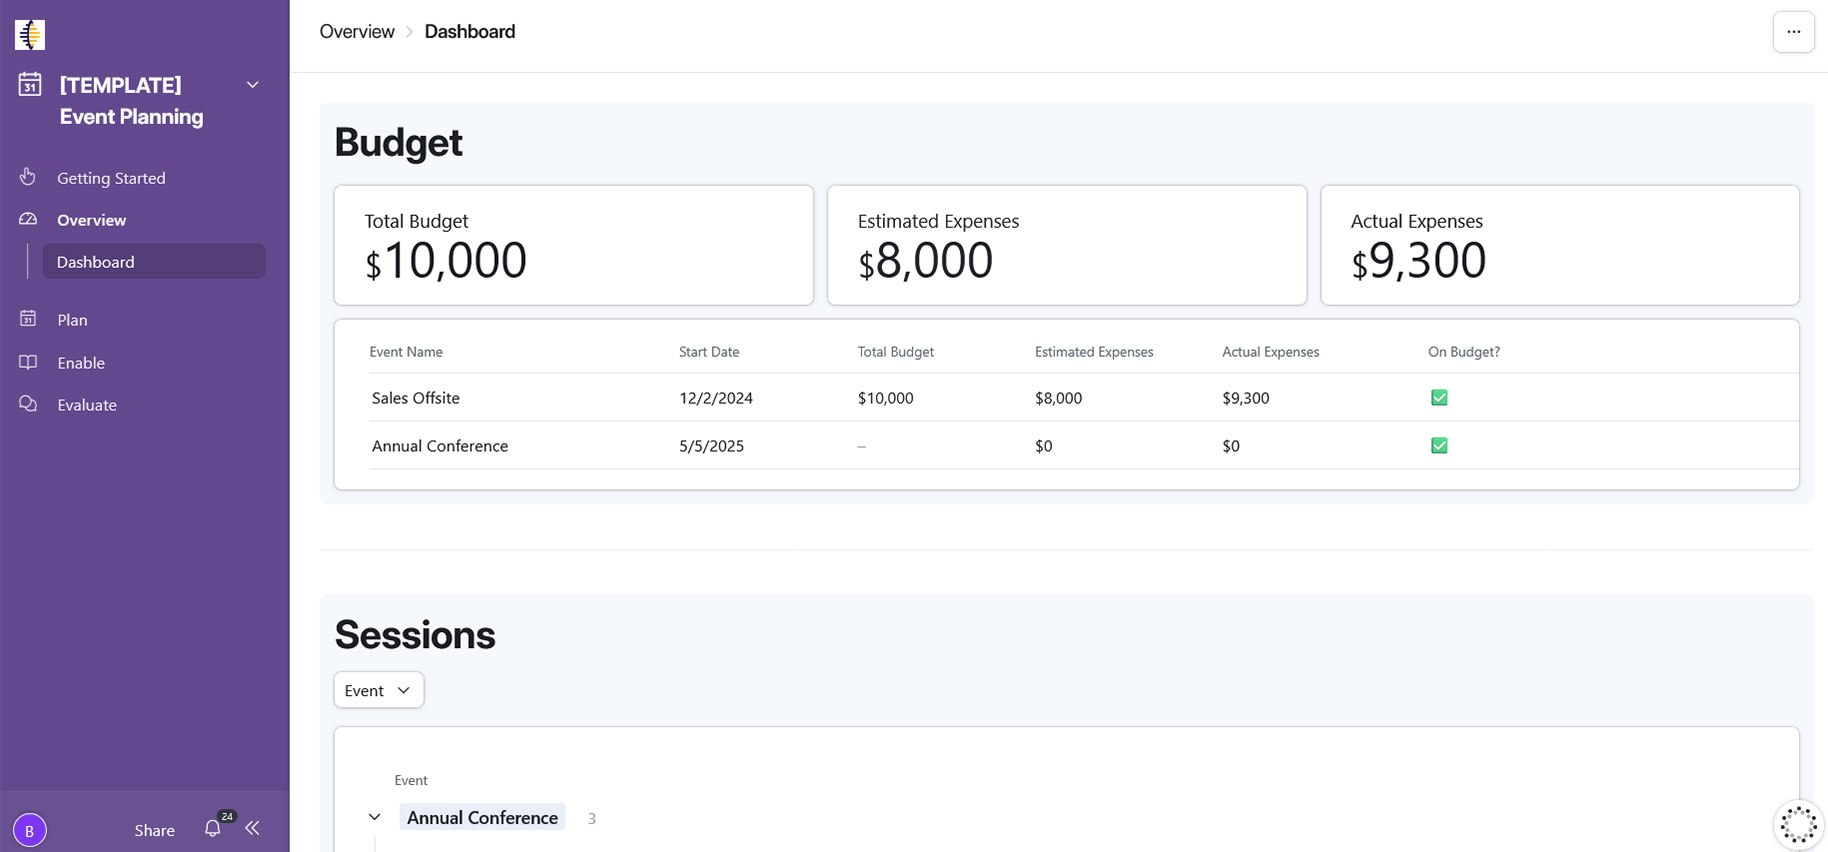Toggle On Budget checkbox for Annual Conference
This screenshot has width=1828, height=852.
pyautogui.click(x=1439, y=446)
